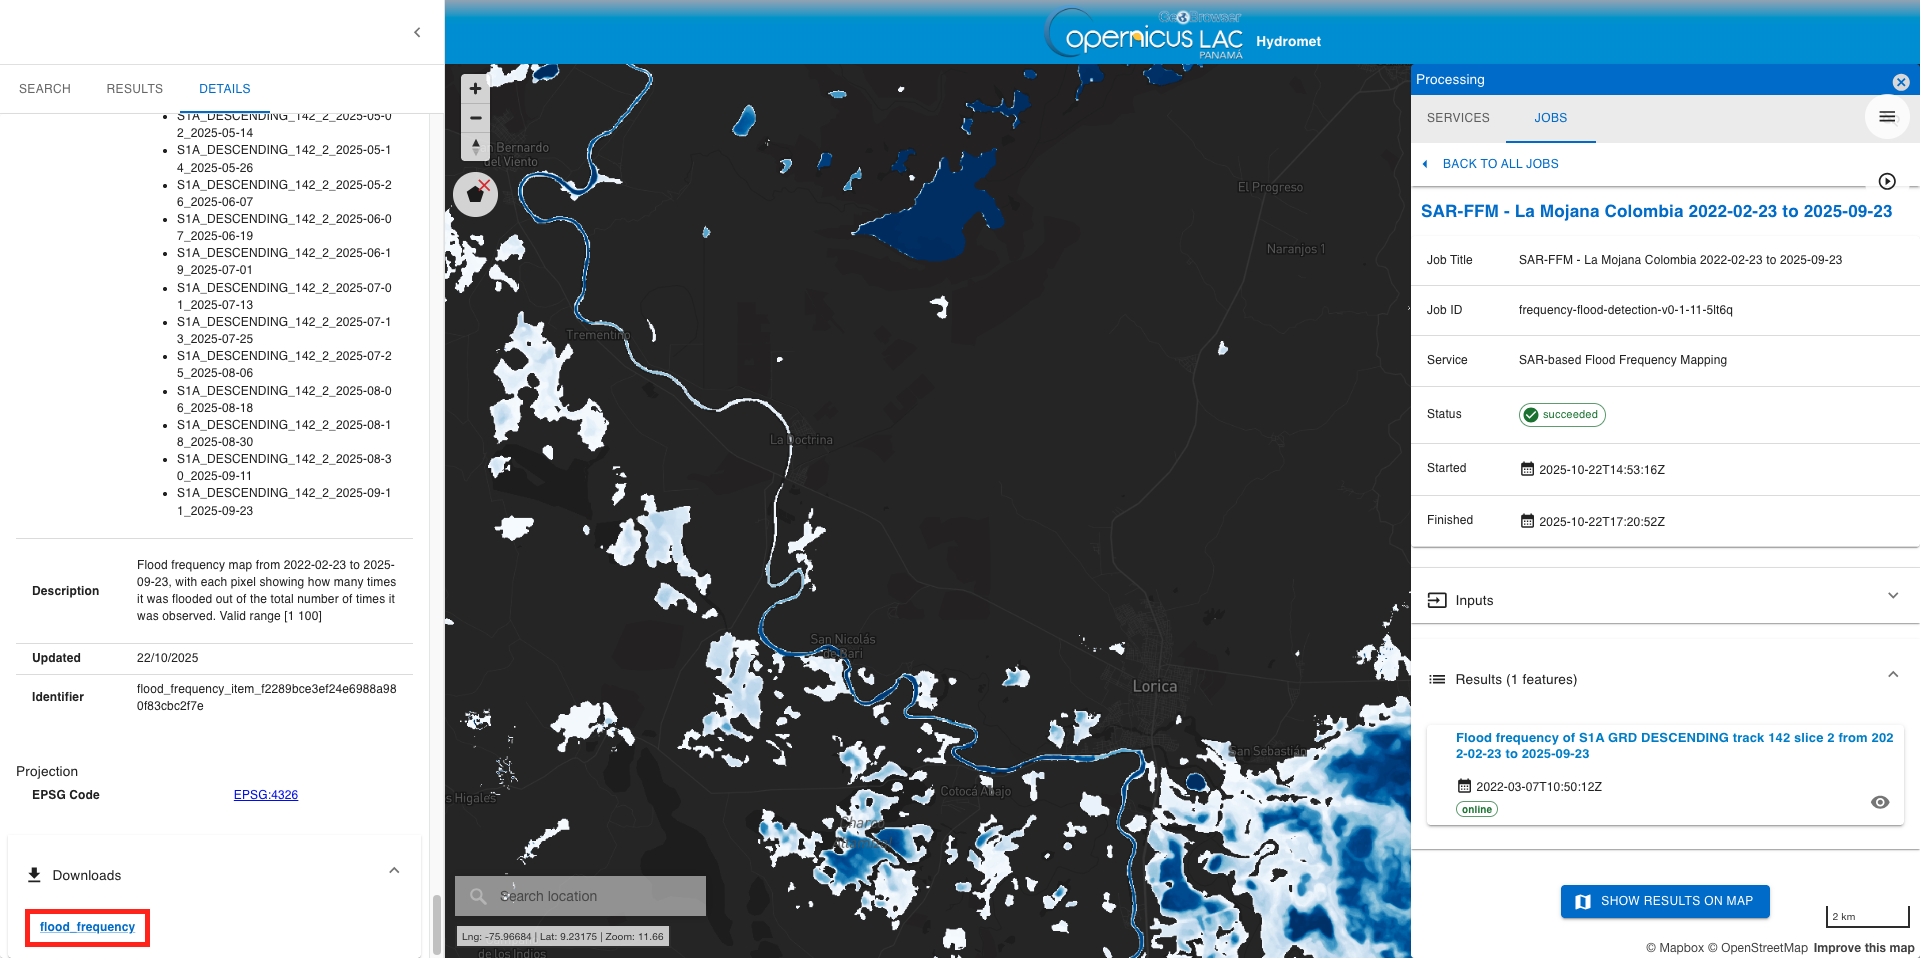Click the polygon draw tool icon
The height and width of the screenshot is (958, 1920).
(475, 194)
